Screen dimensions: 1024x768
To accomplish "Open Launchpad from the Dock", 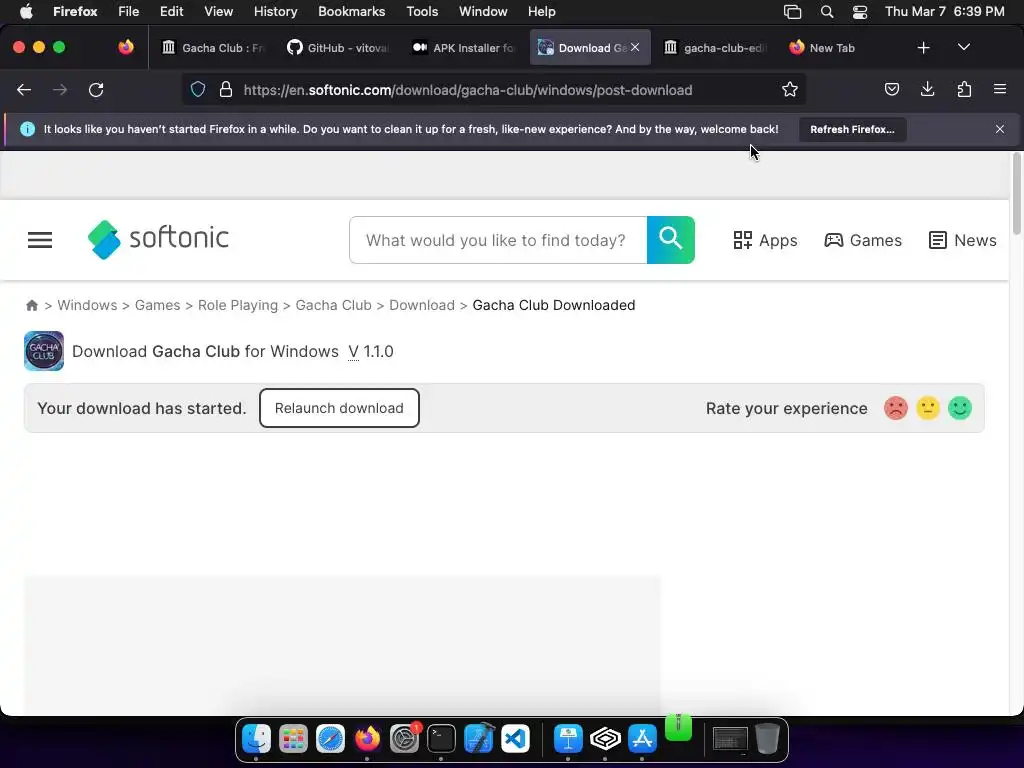I will (x=293, y=739).
